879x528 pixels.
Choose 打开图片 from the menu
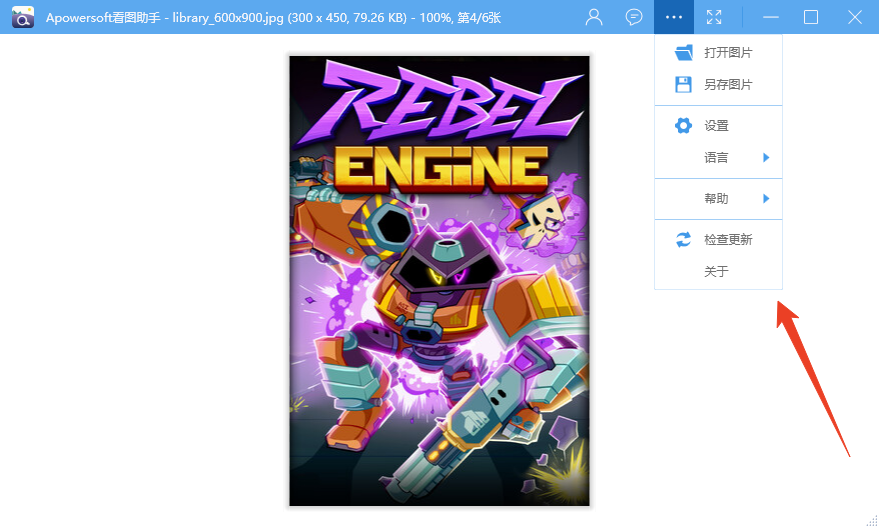click(x=728, y=52)
